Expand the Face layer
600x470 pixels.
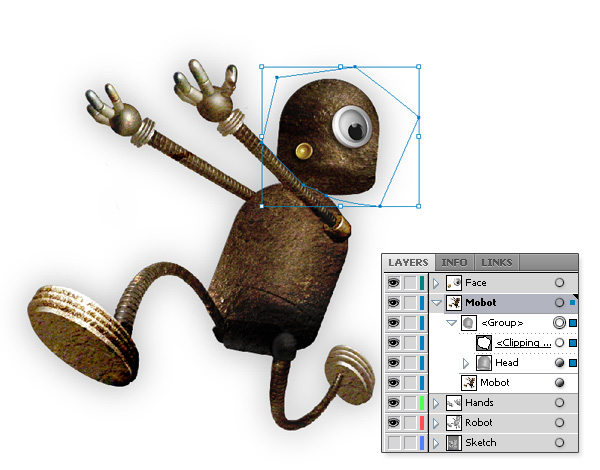tap(436, 283)
